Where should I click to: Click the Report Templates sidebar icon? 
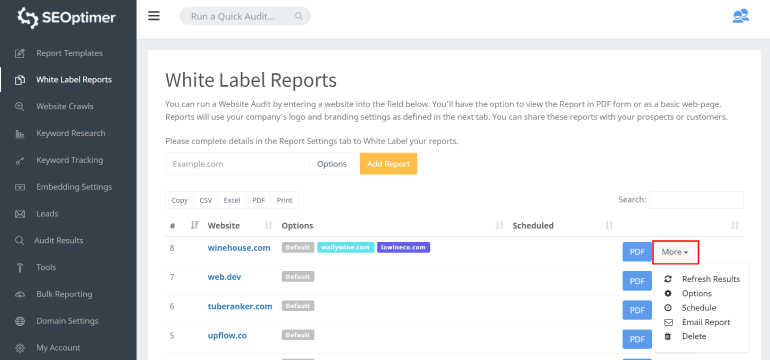click(20, 53)
